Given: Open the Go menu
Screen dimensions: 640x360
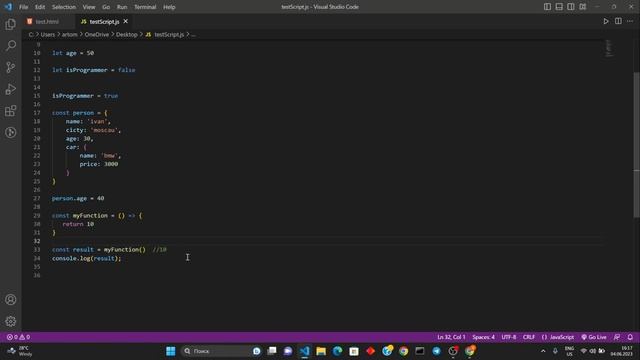Looking at the screenshot, I should coord(106,7).
